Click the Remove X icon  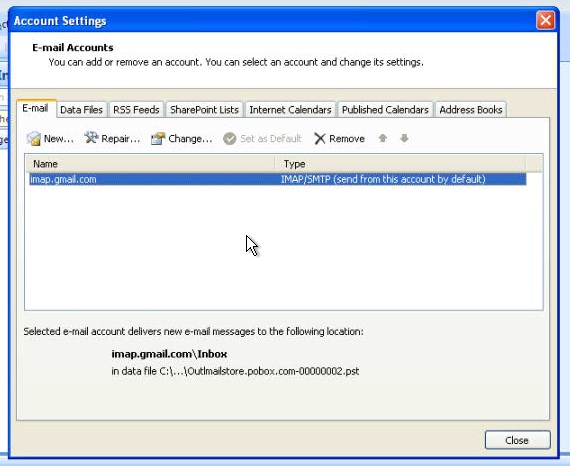[x=320, y=138]
